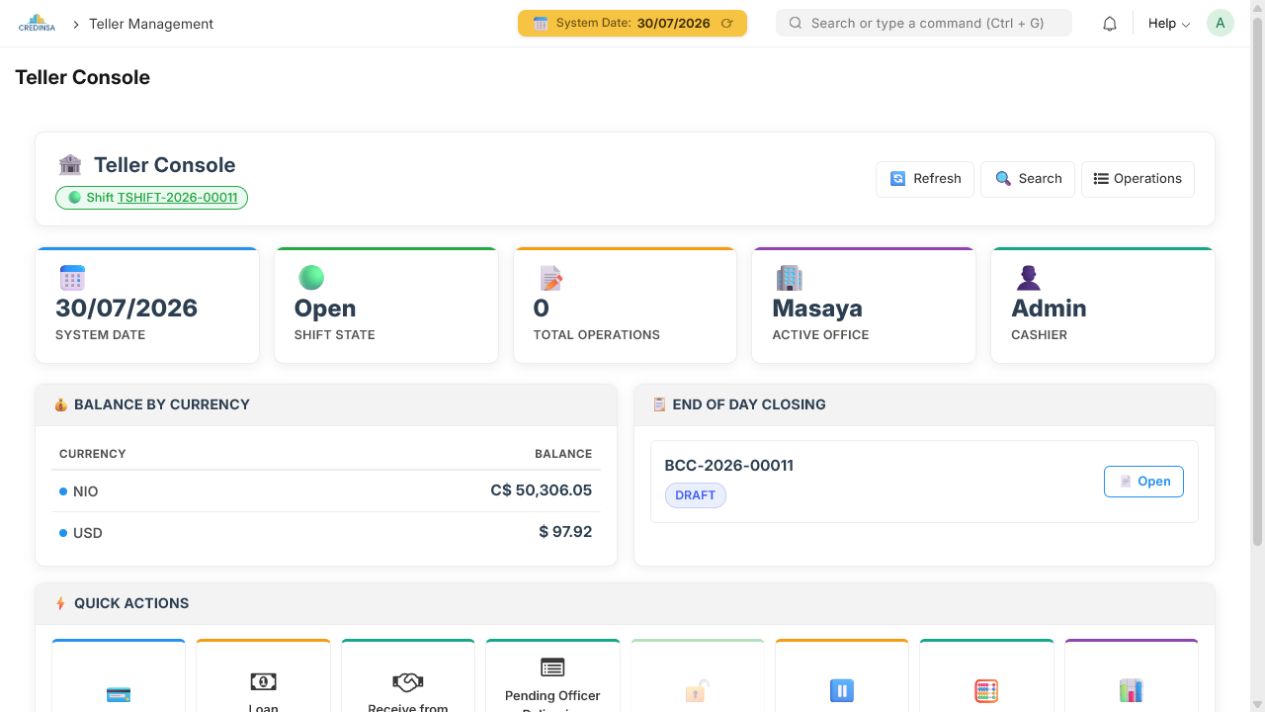
Task: Click the green circle on Shift State card
Action: coord(311,277)
